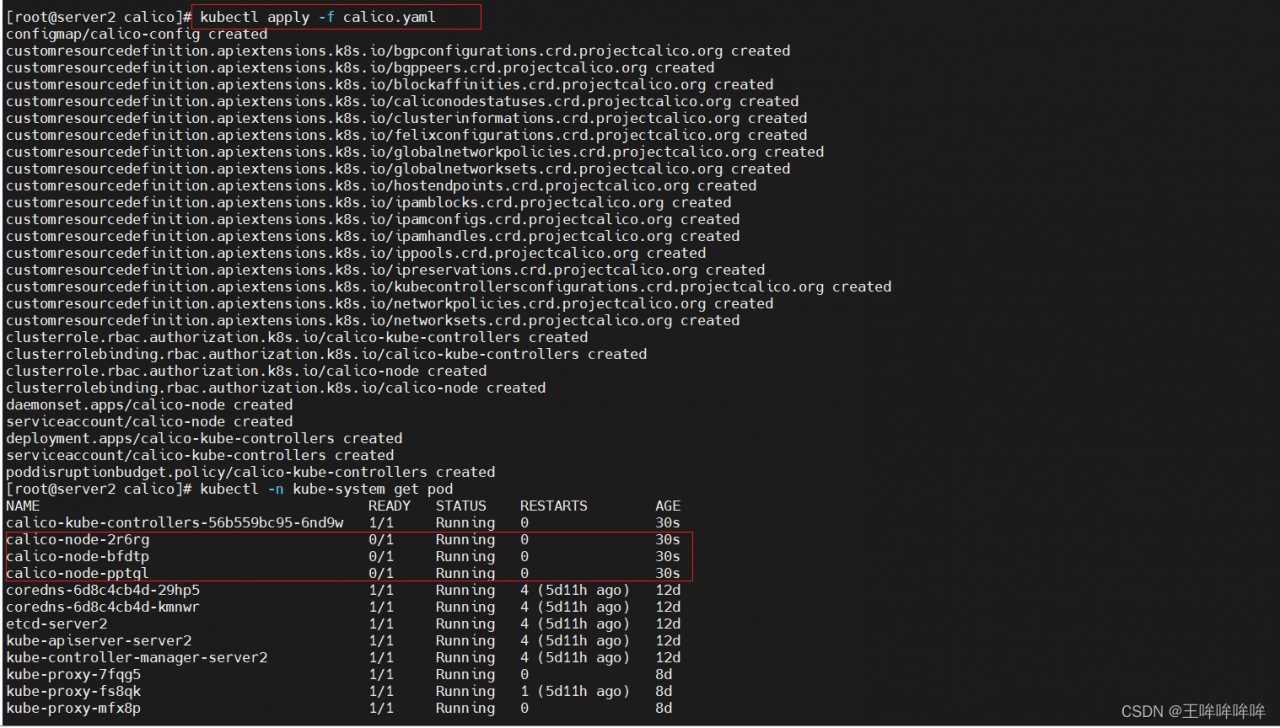Screen dimensions: 1280x728
Task: Click the coredns-6d8c4cb4d-29hp5 pod name
Action: (103, 590)
